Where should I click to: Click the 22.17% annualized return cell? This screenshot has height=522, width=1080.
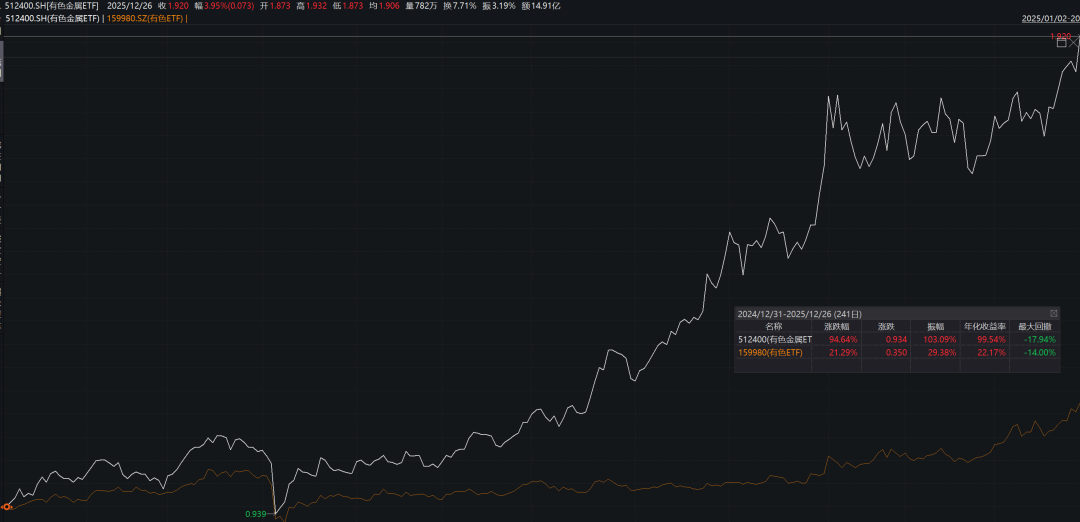992,353
